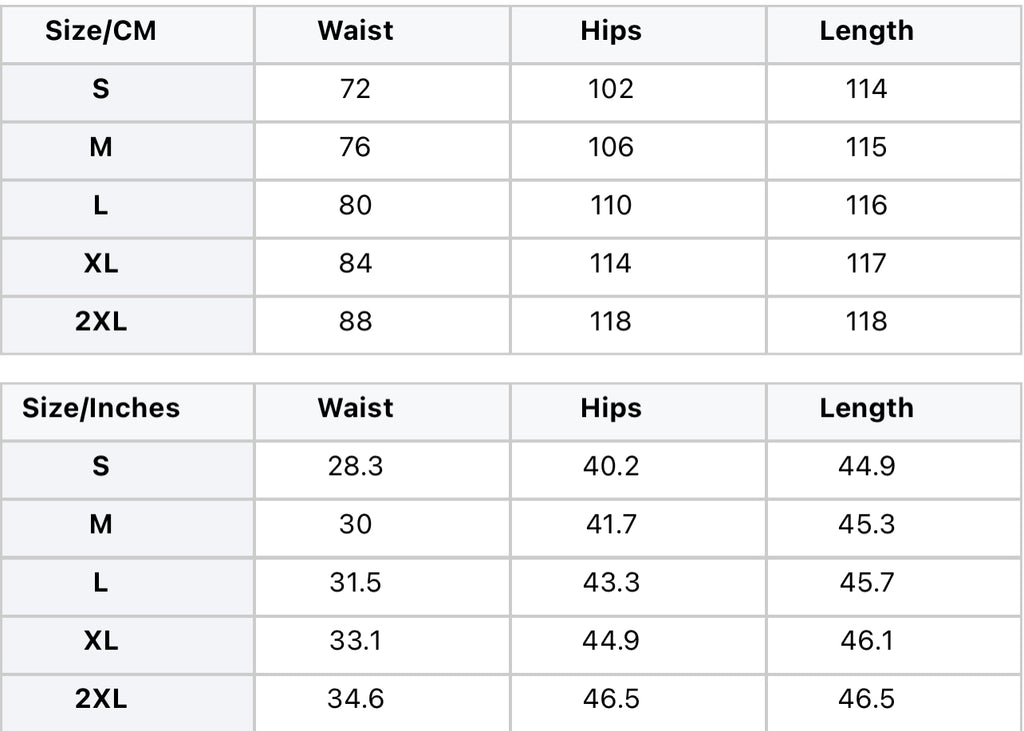Select length value 46.1 for size XL
1024x731 pixels.
(x=867, y=641)
